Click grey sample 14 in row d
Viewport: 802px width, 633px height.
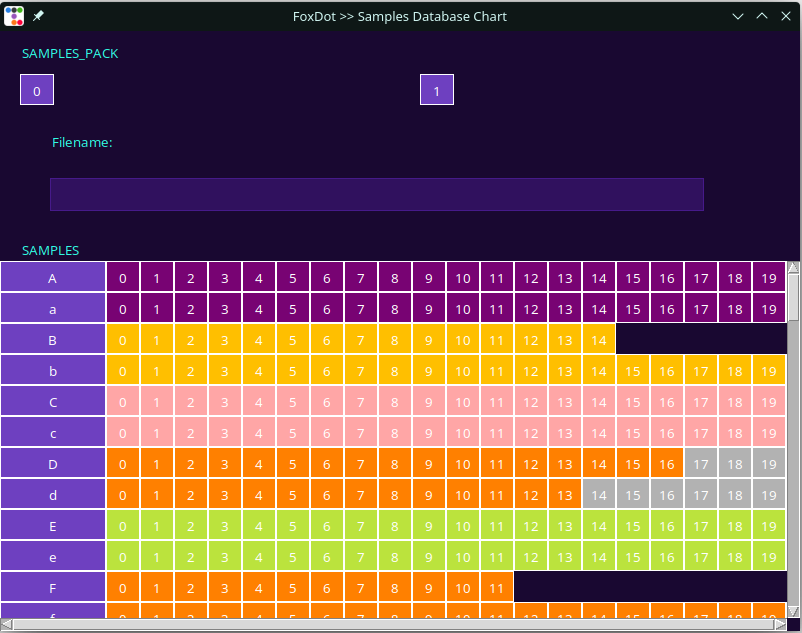click(599, 495)
